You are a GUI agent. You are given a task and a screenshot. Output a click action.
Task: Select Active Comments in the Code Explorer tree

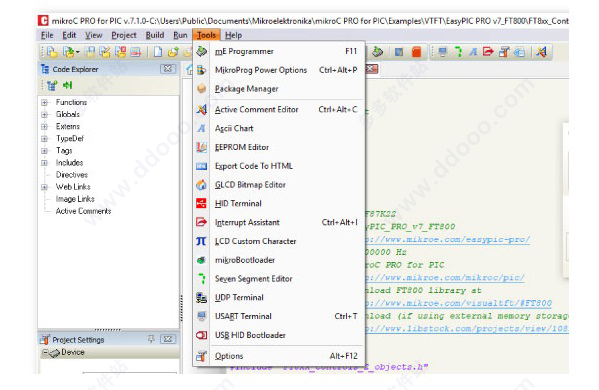(83, 211)
